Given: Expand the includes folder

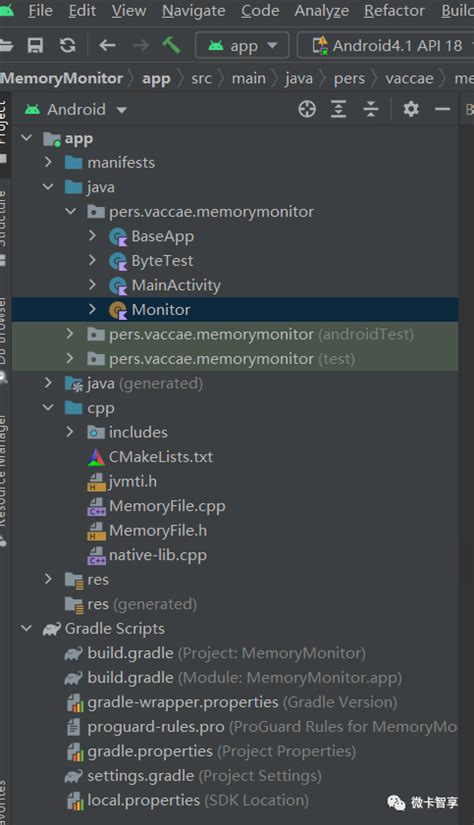Looking at the screenshot, I should pos(70,432).
